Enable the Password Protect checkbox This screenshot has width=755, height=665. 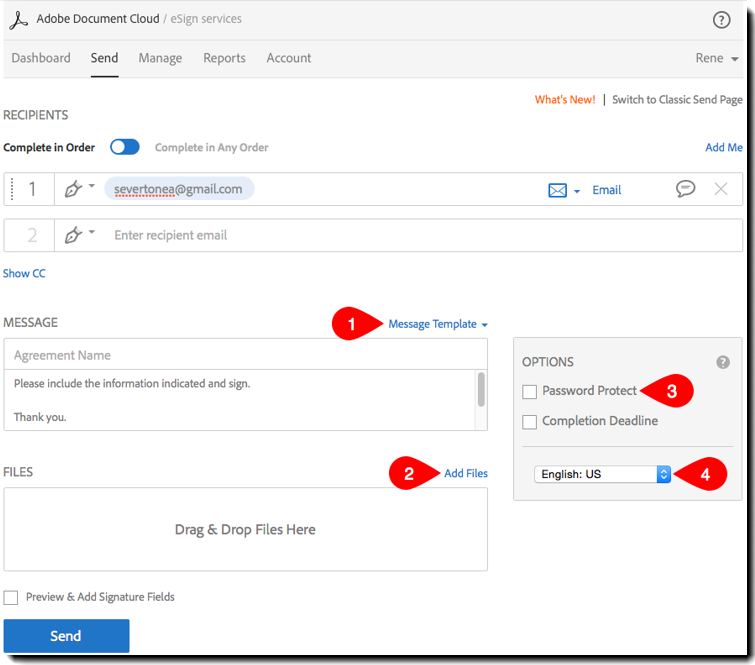coord(530,391)
